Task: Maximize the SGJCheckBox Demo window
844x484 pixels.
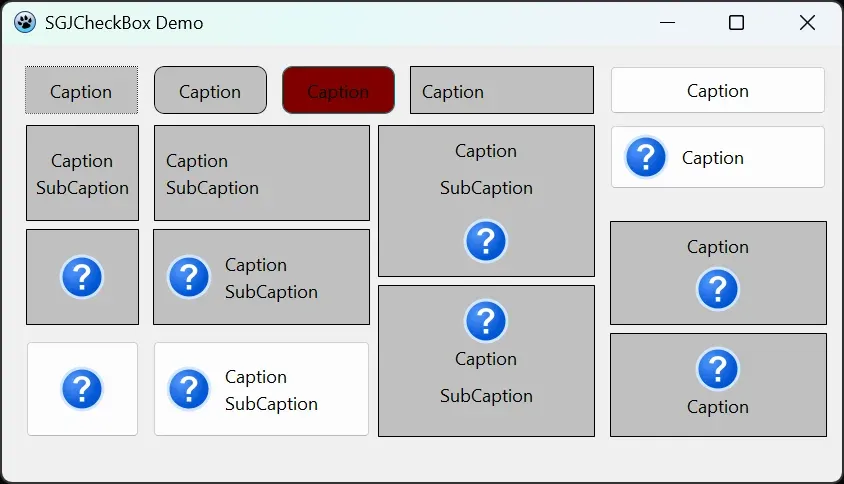Action: (x=736, y=23)
